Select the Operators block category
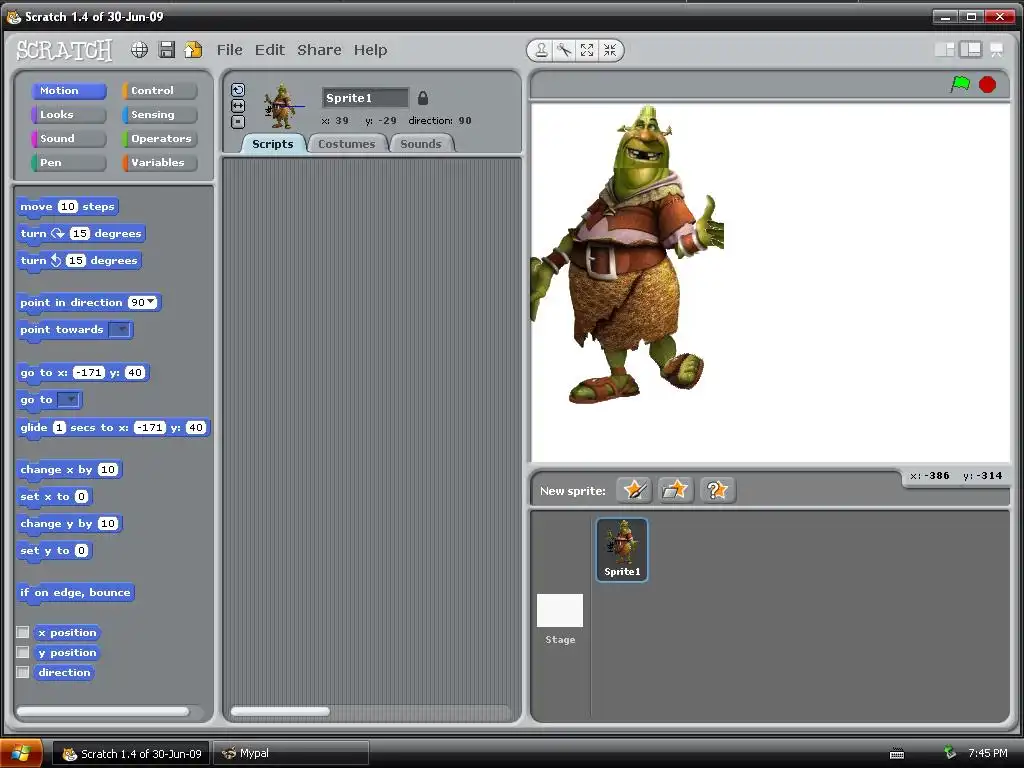Viewport: 1024px width, 768px height. (x=159, y=138)
